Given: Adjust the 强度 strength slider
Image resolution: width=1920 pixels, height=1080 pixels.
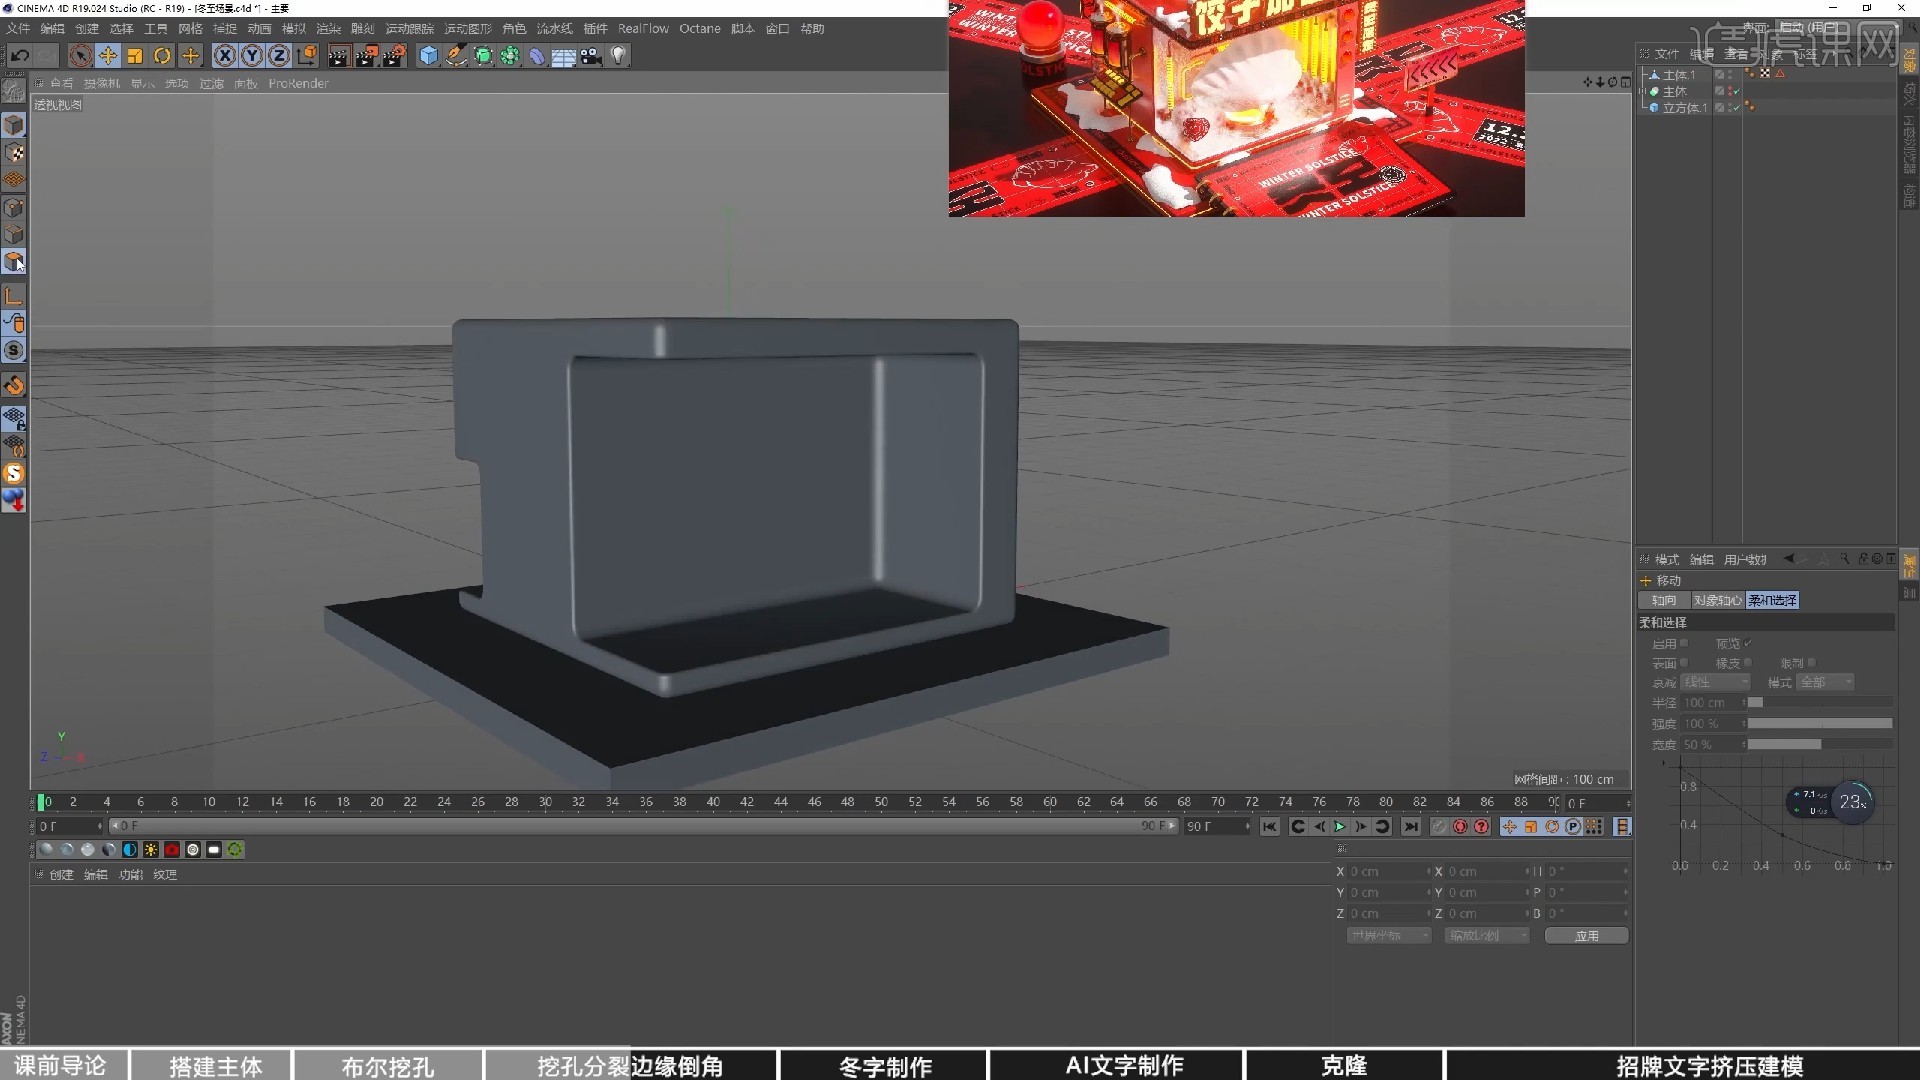Looking at the screenshot, I should click(x=1820, y=723).
